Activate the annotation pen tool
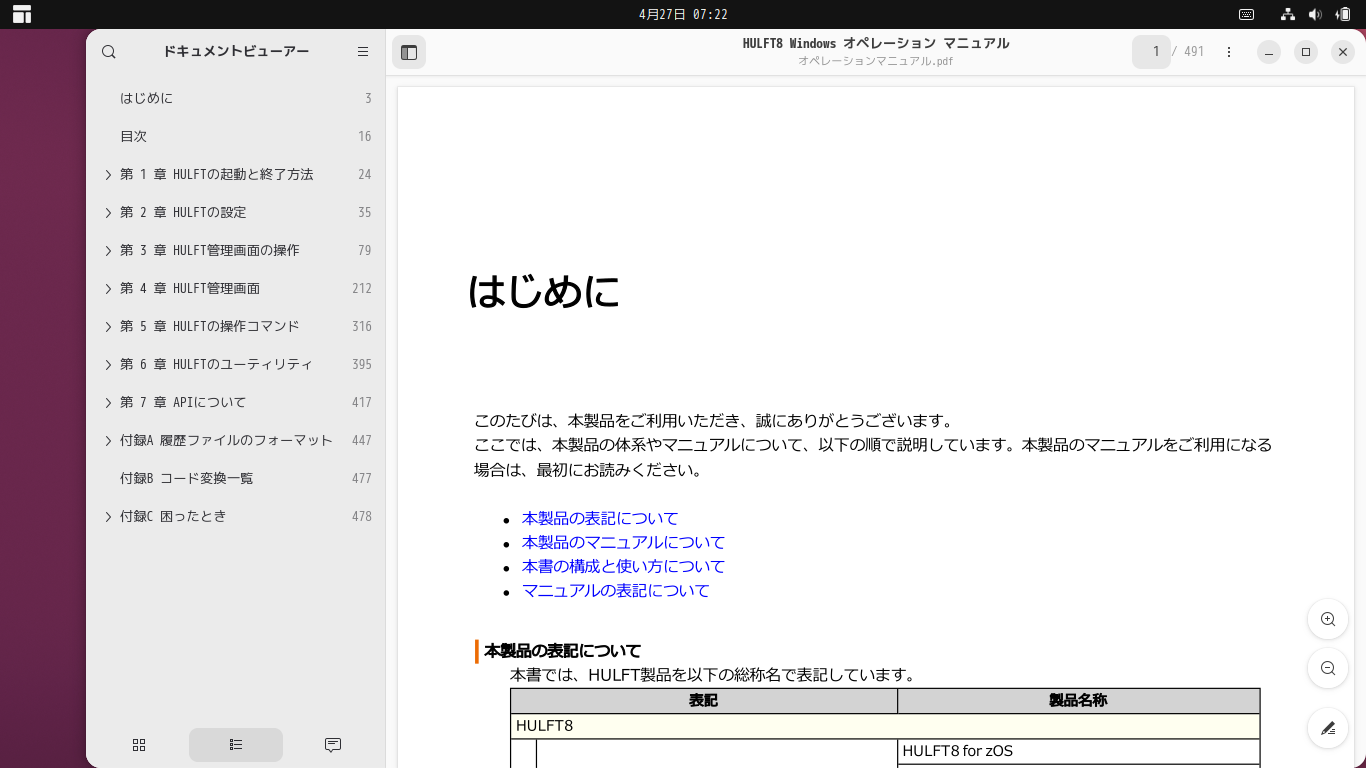The width and height of the screenshot is (1366, 768). pyautogui.click(x=1327, y=728)
